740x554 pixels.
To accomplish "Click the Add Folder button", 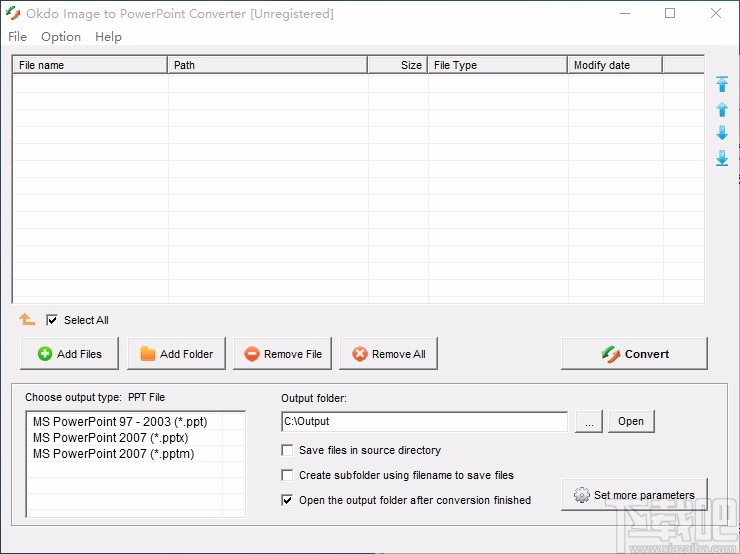I will click(x=177, y=353).
